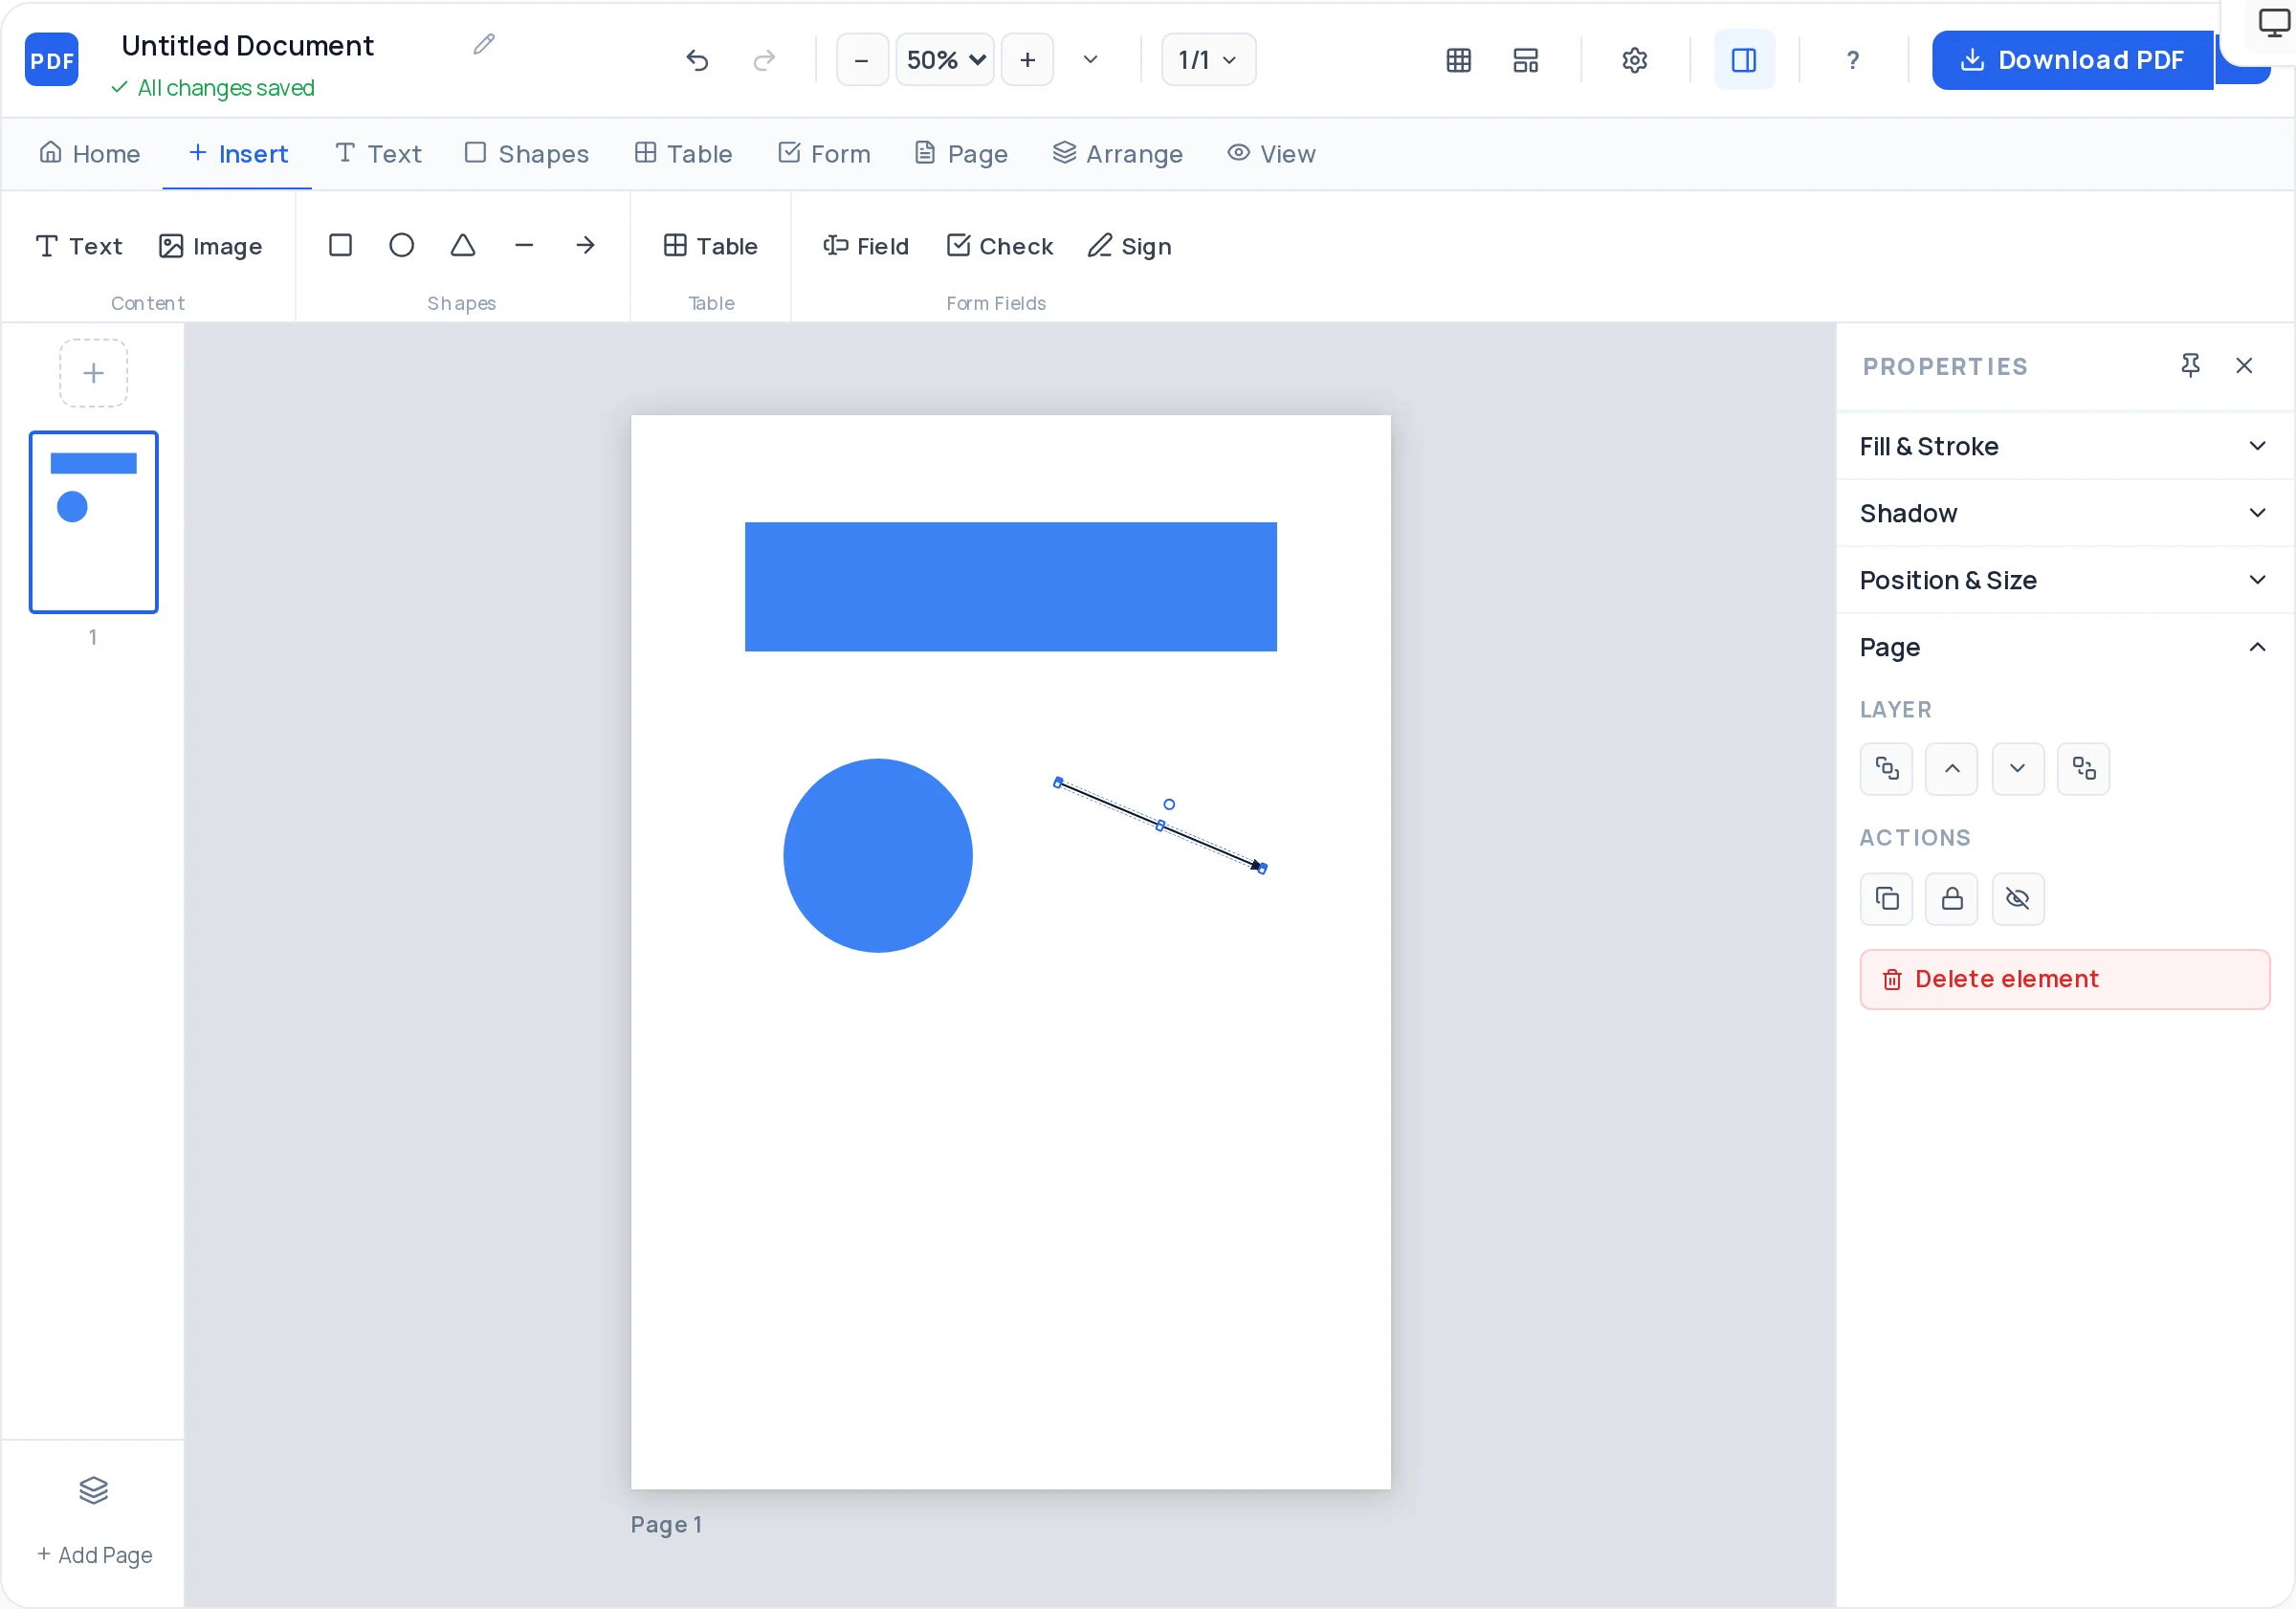Image resolution: width=2296 pixels, height=1609 pixels.
Task: Expand the Fill & Stroke section
Action: (2065, 446)
